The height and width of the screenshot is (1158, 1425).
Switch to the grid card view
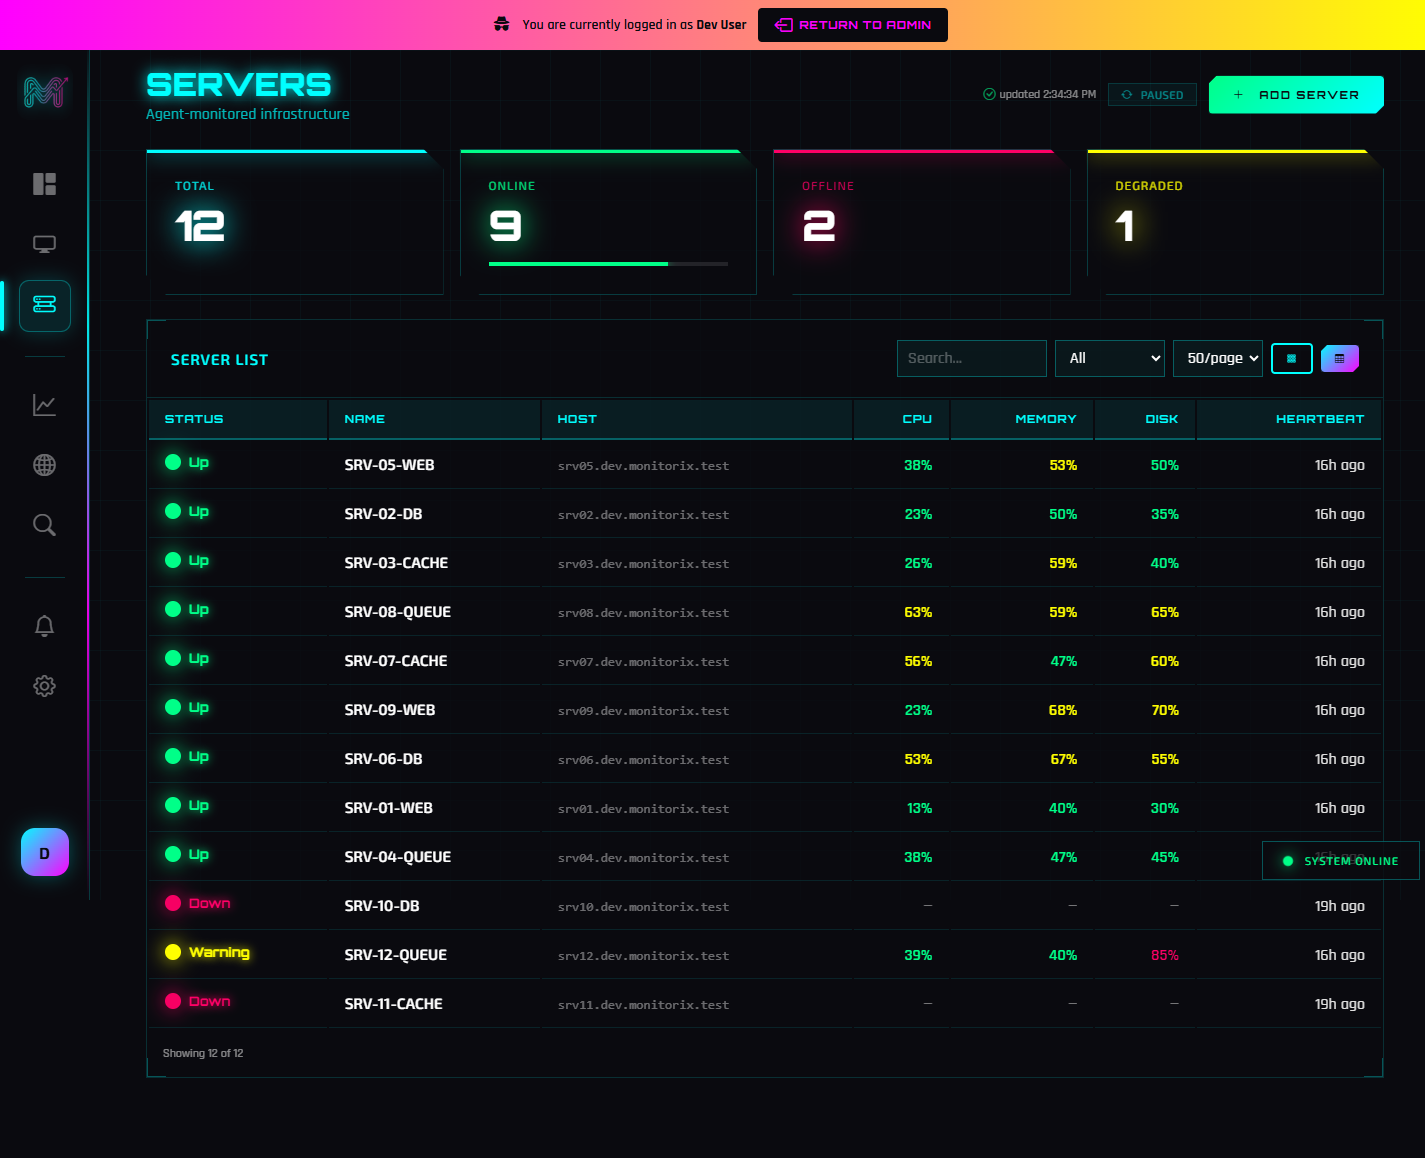point(1292,358)
